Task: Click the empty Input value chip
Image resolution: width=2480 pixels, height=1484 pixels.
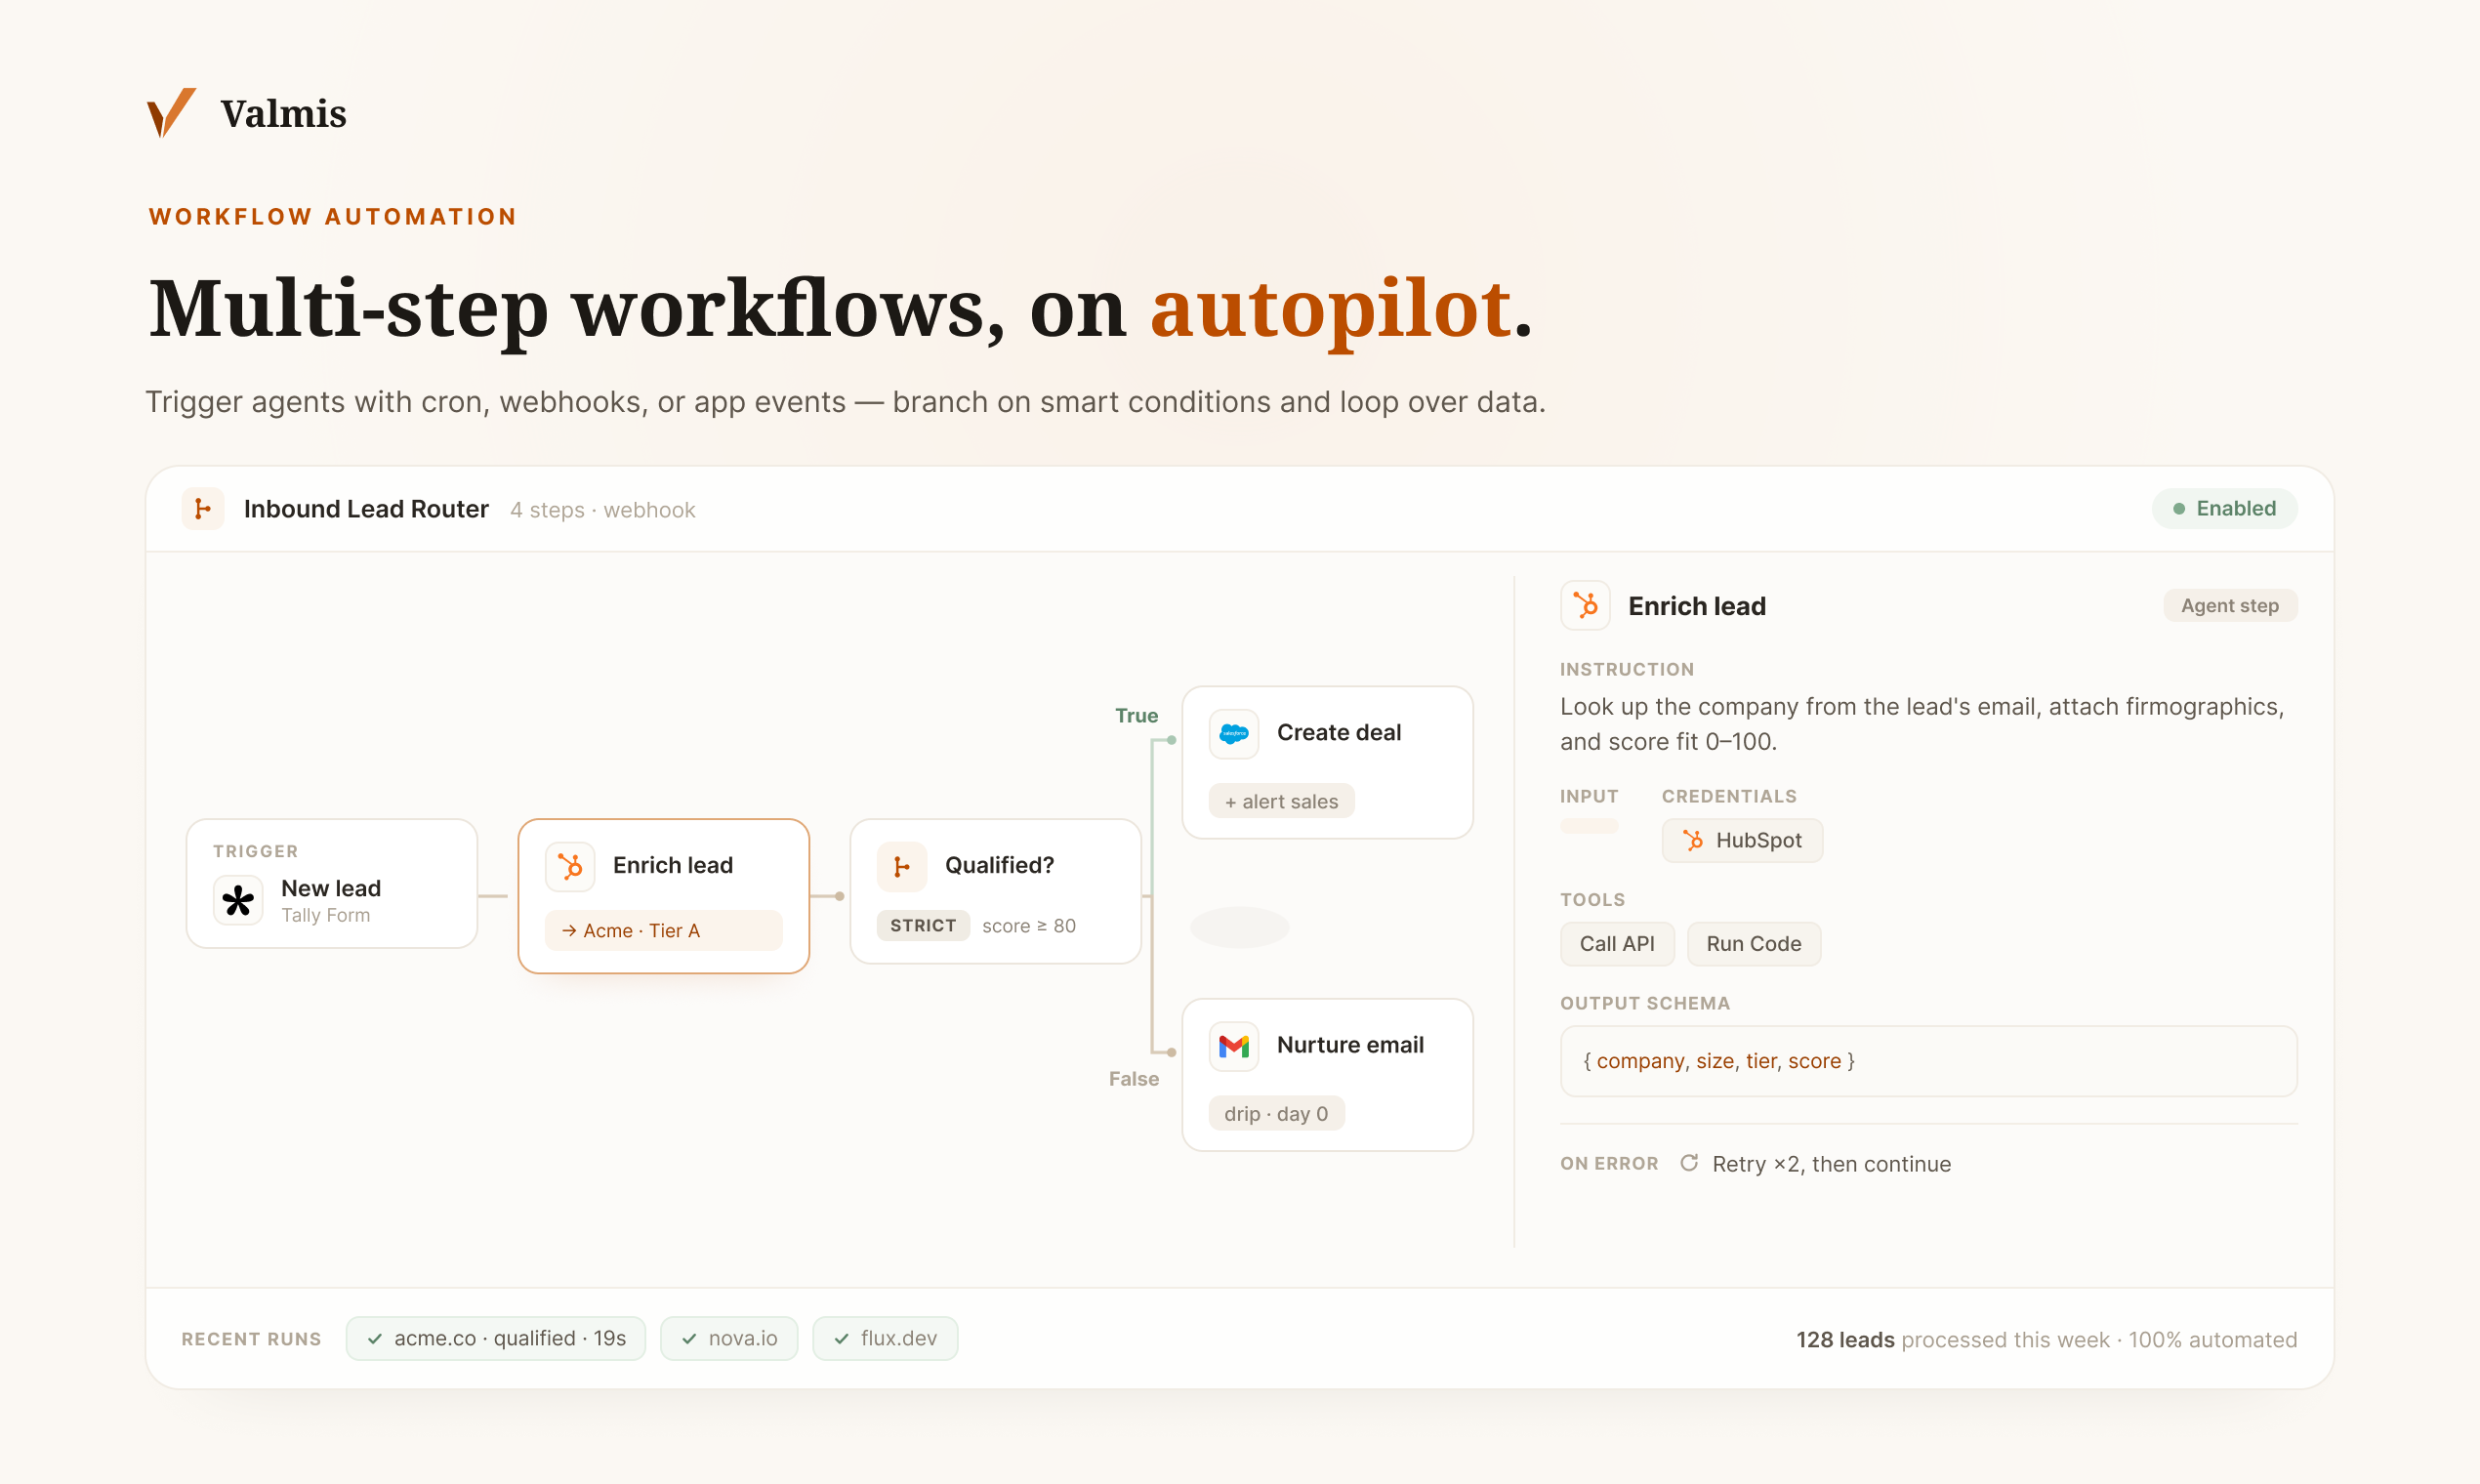Action: click(x=1589, y=826)
